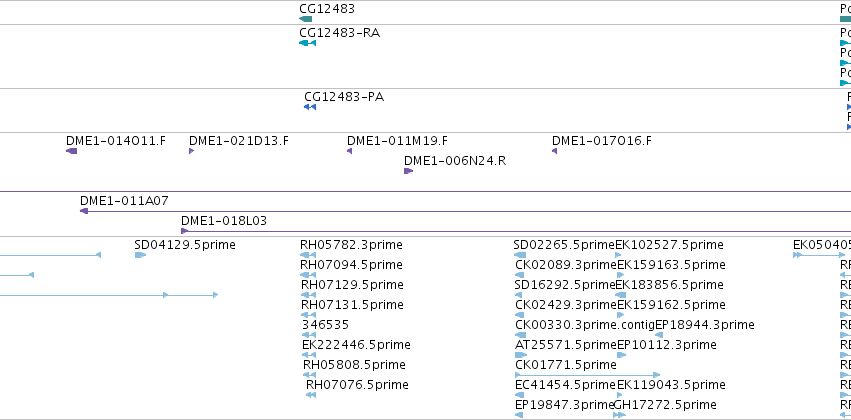
Task: Click the CG12483-RA transcript arrow
Action: tap(307, 43)
